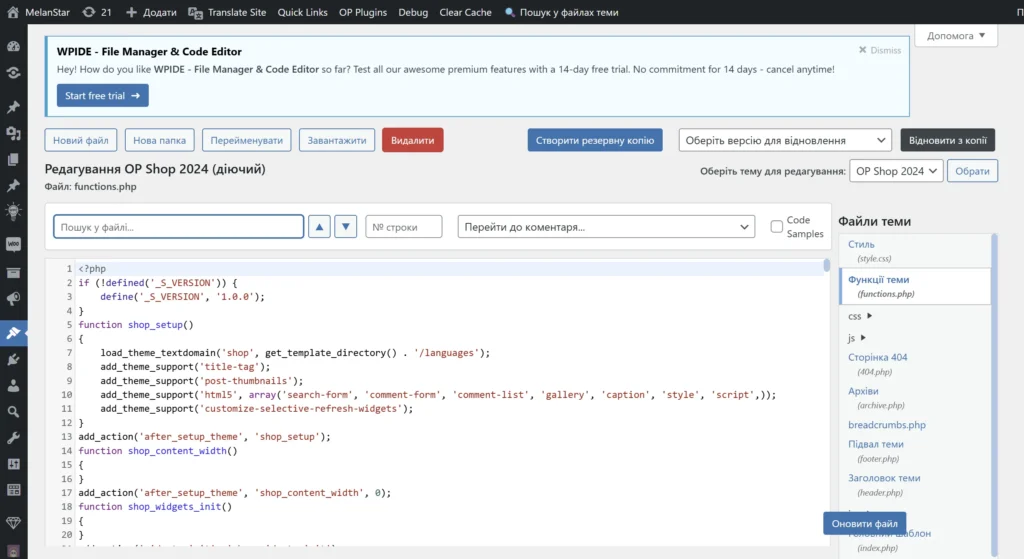Click the Start free trial button

pos(103,95)
